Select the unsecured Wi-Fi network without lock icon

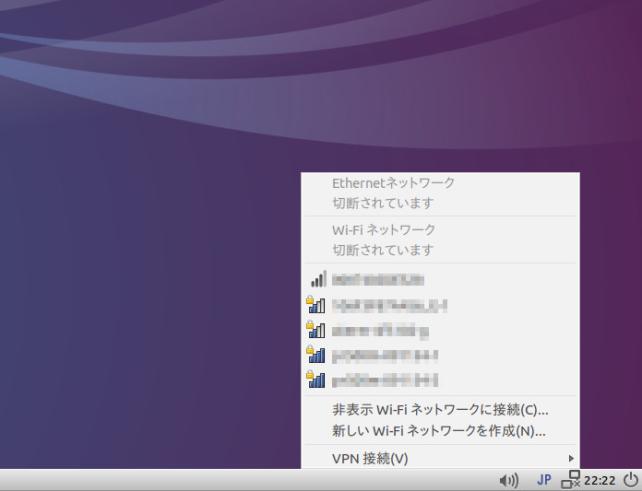click(x=440, y=280)
